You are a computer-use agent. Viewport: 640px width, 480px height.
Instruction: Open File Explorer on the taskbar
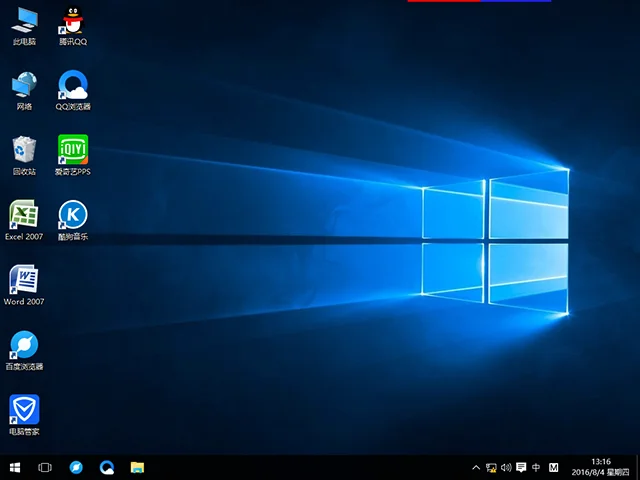point(138,467)
